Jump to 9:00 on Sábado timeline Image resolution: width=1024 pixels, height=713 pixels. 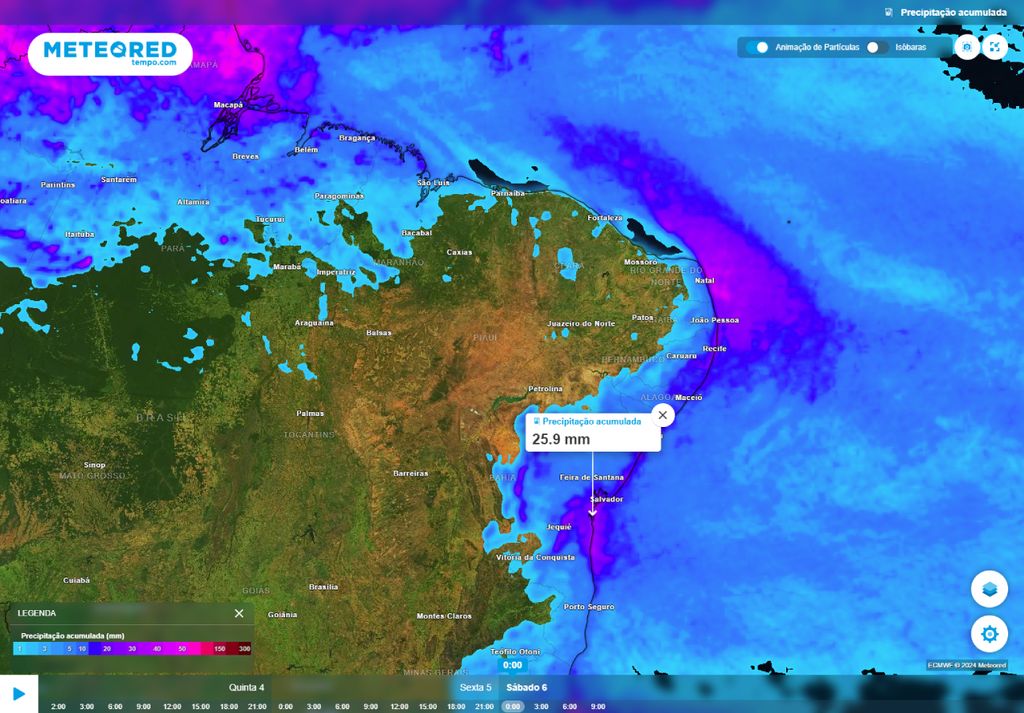click(x=598, y=706)
